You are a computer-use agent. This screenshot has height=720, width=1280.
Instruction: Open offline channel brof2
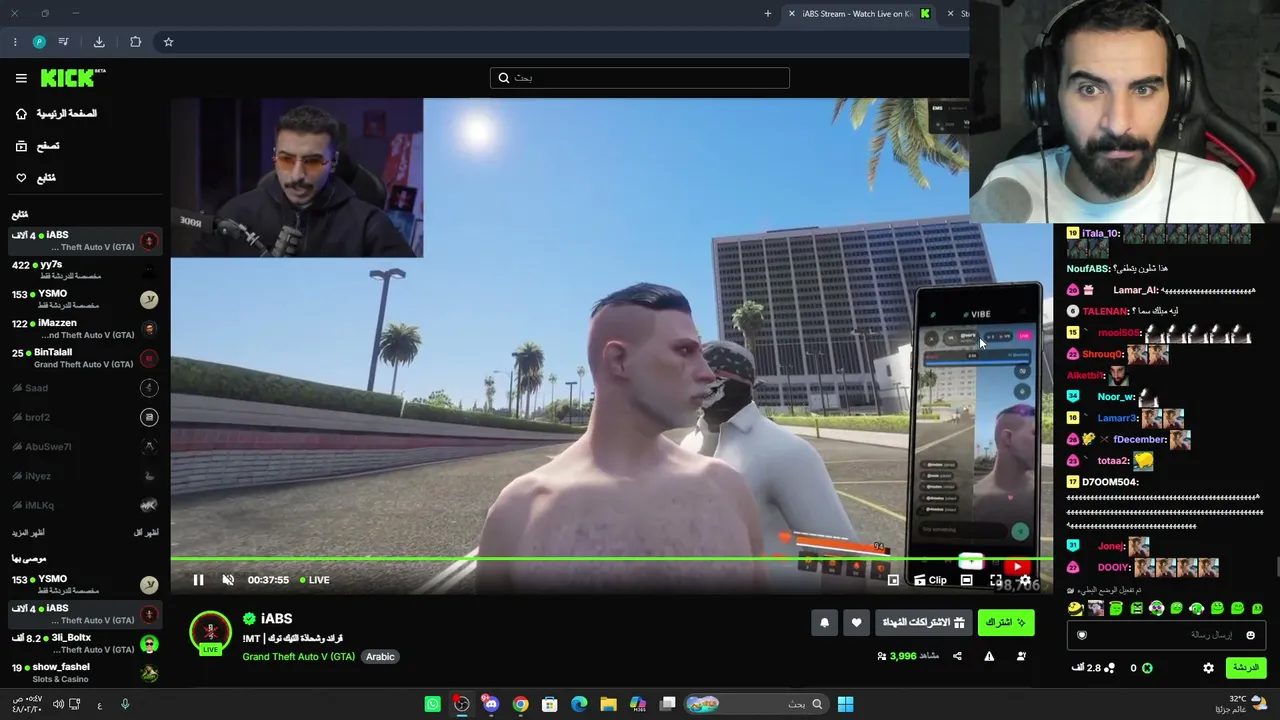[x=84, y=417]
